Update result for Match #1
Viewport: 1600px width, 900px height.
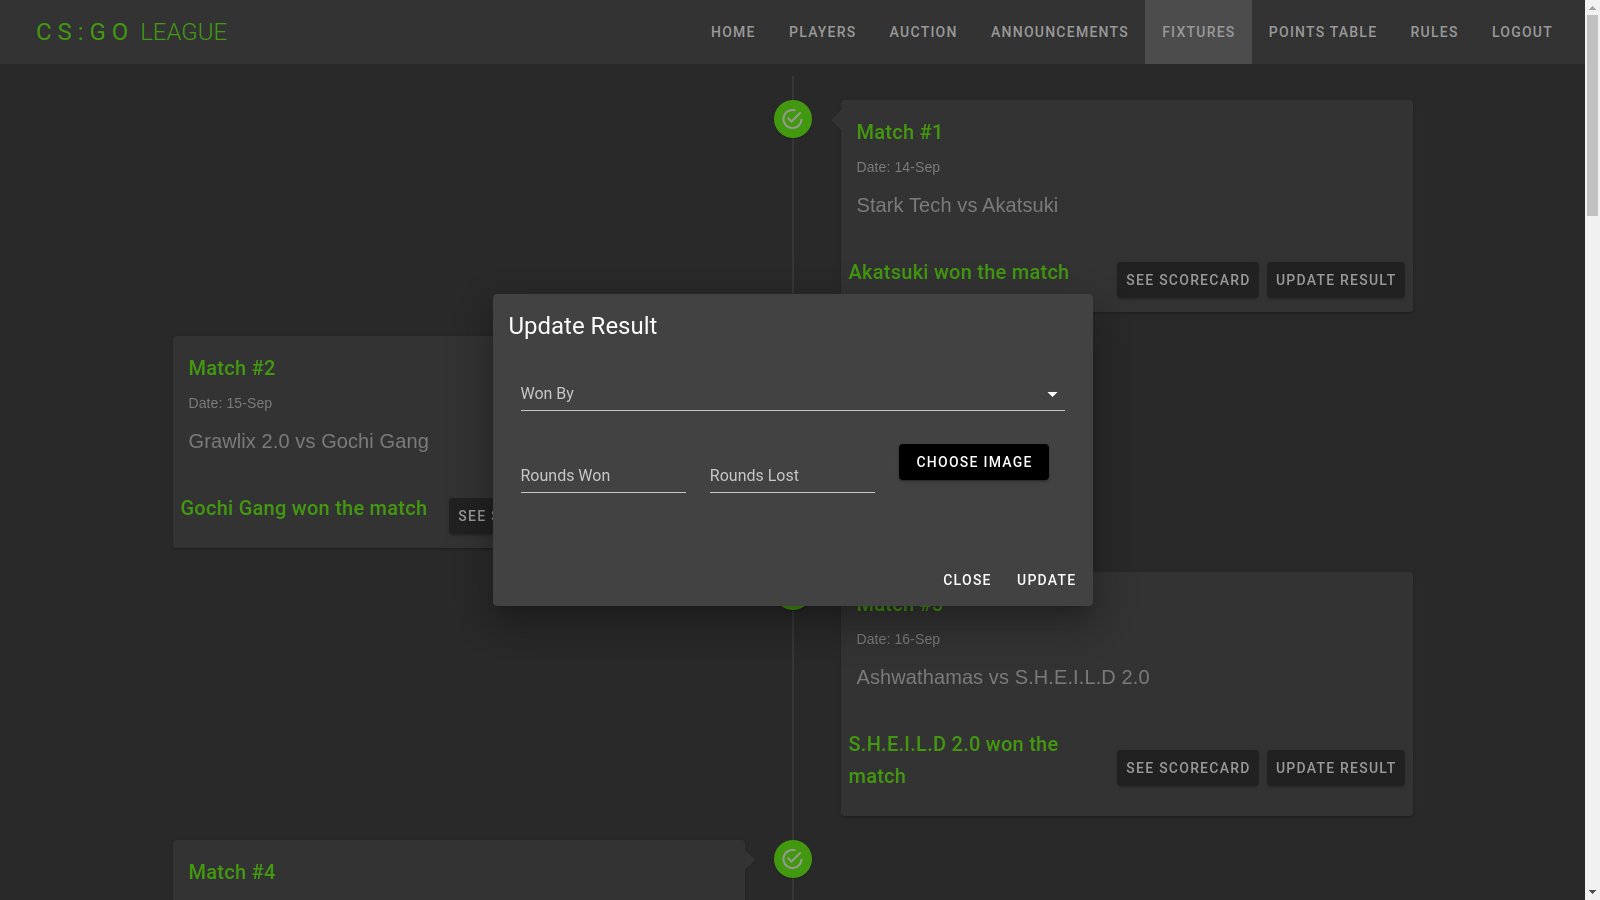pyautogui.click(x=1336, y=280)
